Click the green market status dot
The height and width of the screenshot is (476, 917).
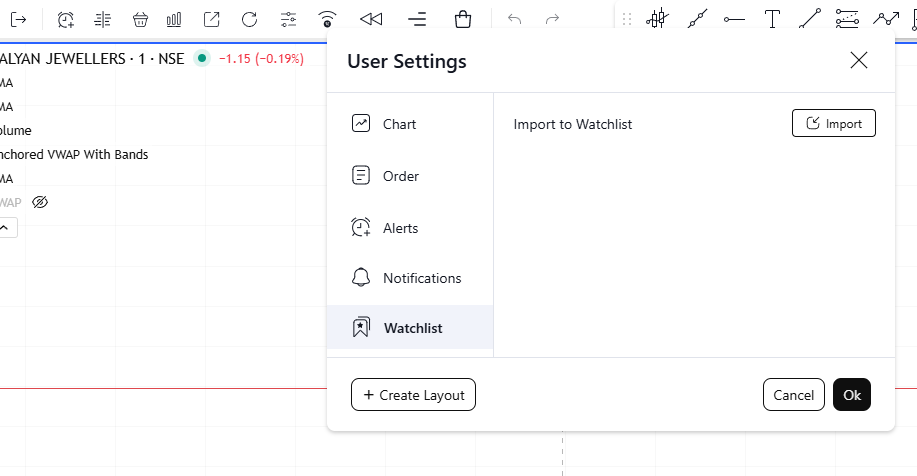pyautogui.click(x=202, y=58)
